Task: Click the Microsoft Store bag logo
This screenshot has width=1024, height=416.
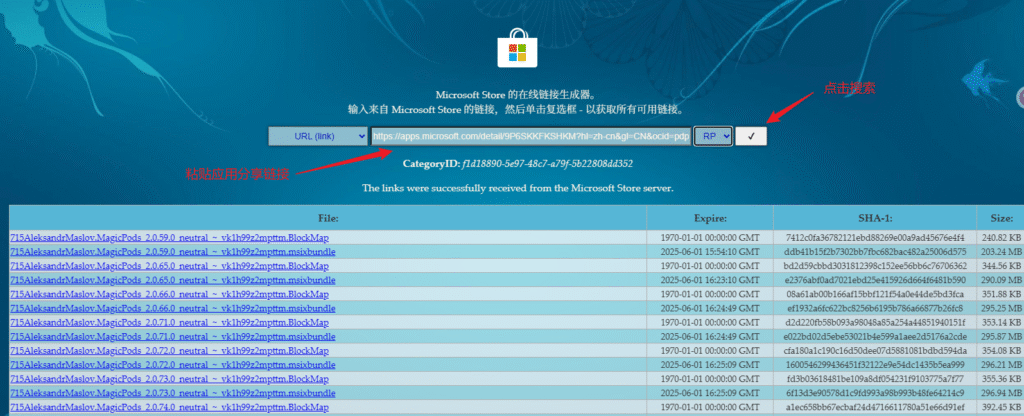Action: click(517, 48)
